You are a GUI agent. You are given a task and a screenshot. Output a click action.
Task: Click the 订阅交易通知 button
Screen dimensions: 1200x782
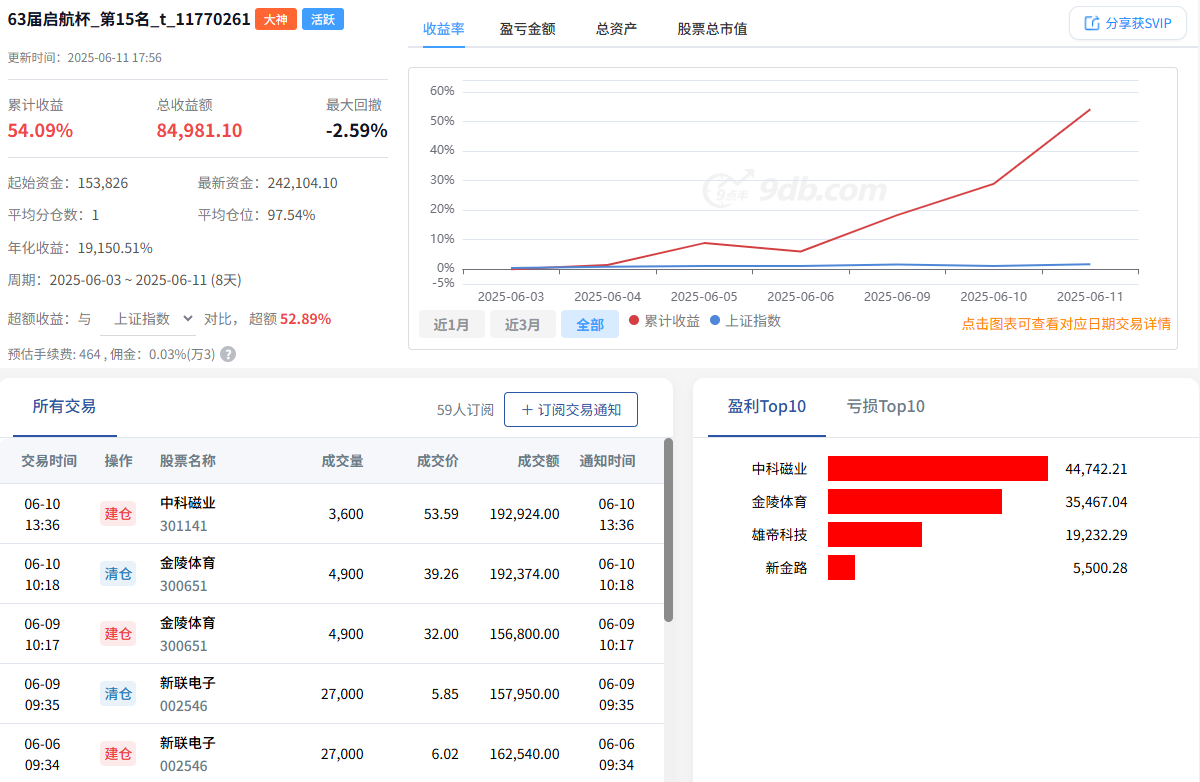(571, 409)
